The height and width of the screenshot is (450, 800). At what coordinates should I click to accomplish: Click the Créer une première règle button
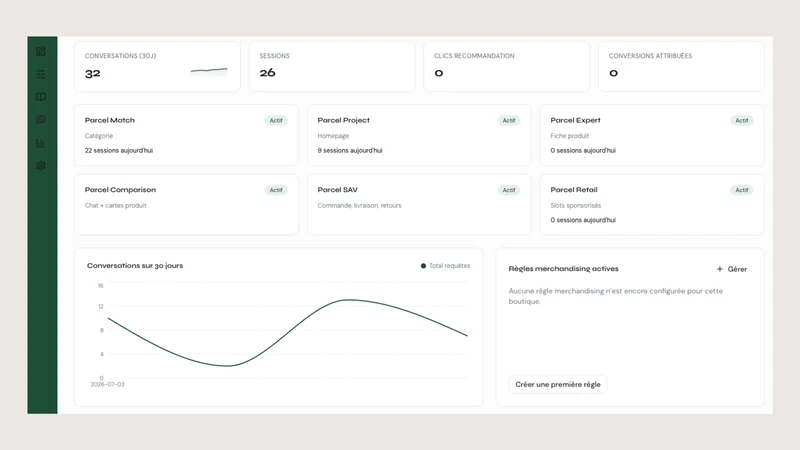[558, 384]
